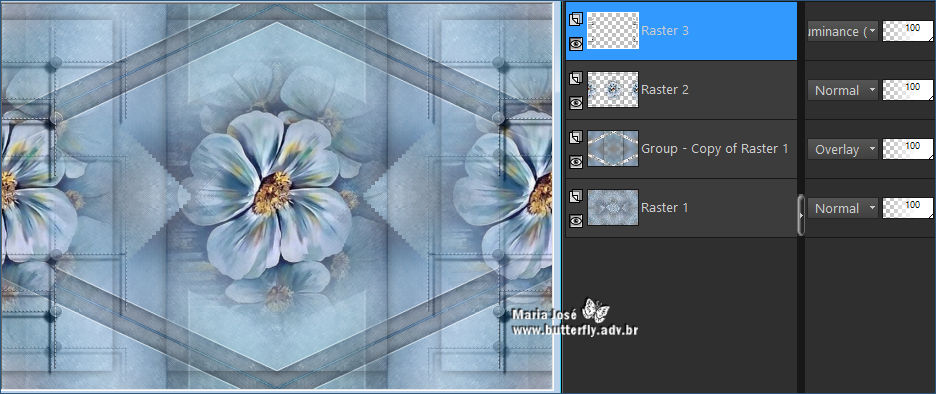Hide the Raster 3 layer

[575, 44]
